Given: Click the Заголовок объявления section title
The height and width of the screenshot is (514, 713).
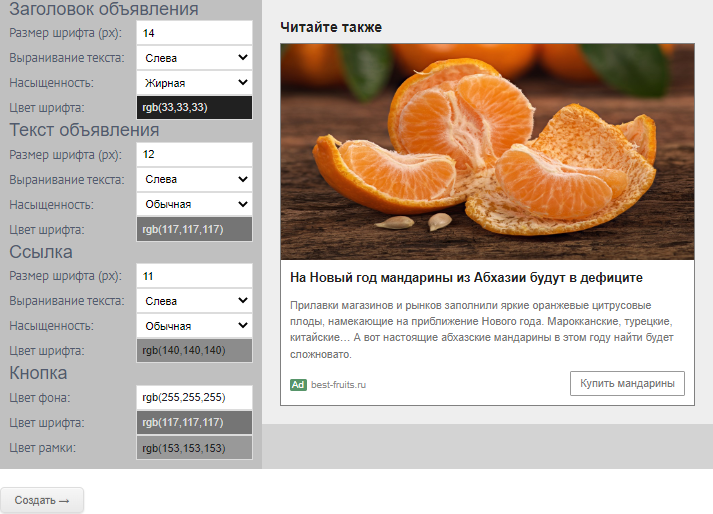Looking at the screenshot, I should click(x=104, y=9).
